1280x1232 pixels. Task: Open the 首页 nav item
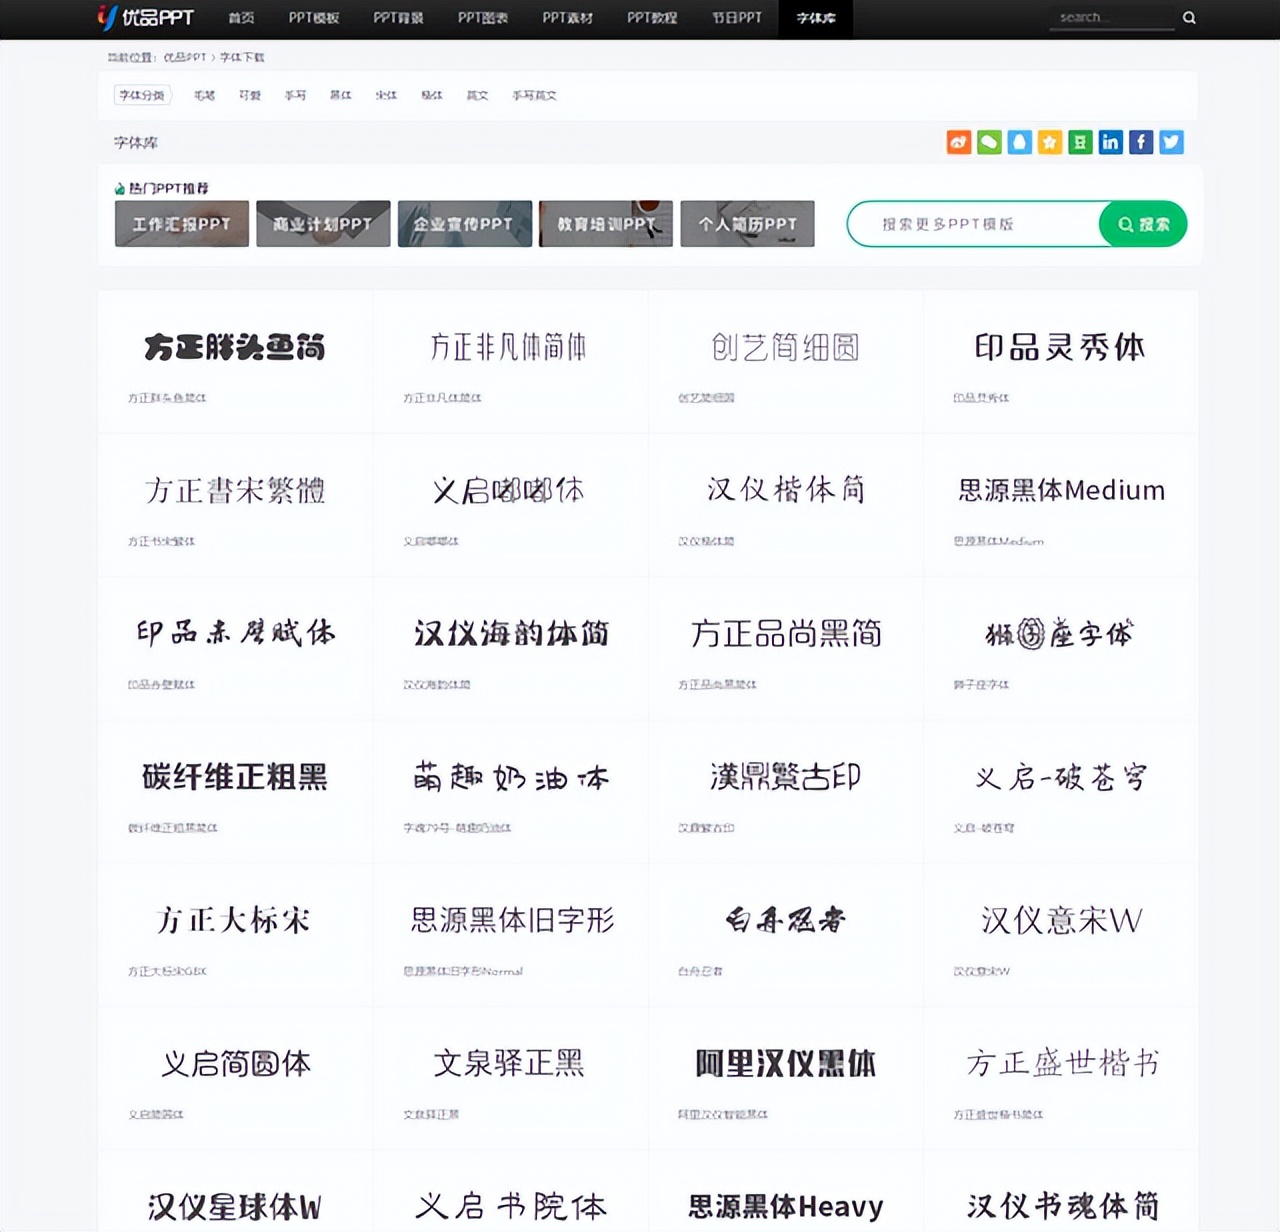point(241,18)
